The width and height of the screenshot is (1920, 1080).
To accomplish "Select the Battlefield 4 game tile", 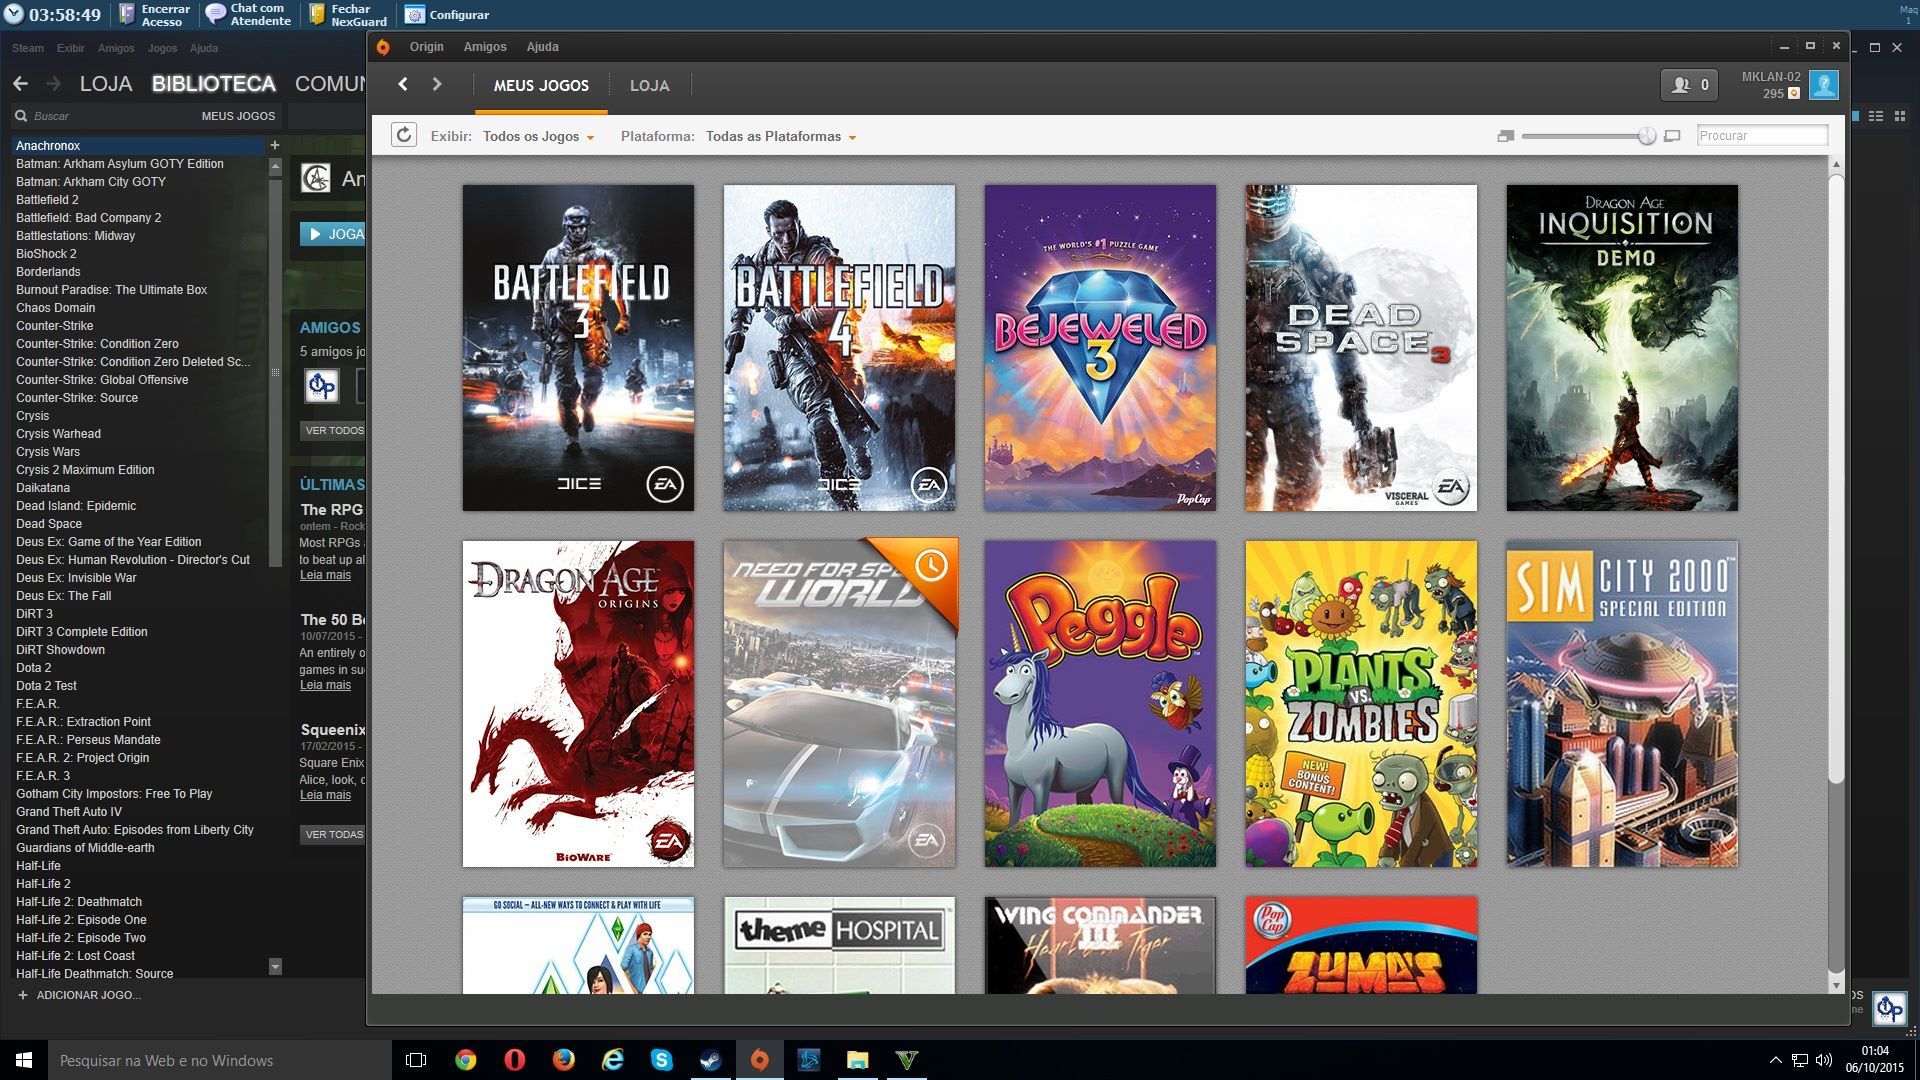I will click(839, 348).
